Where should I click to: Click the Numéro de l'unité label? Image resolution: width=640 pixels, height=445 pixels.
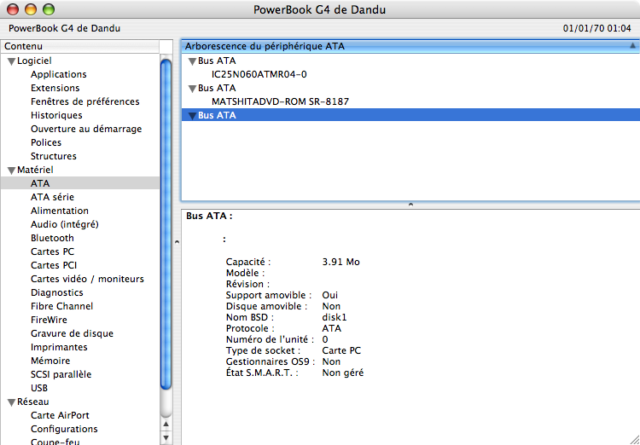click(x=270, y=340)
